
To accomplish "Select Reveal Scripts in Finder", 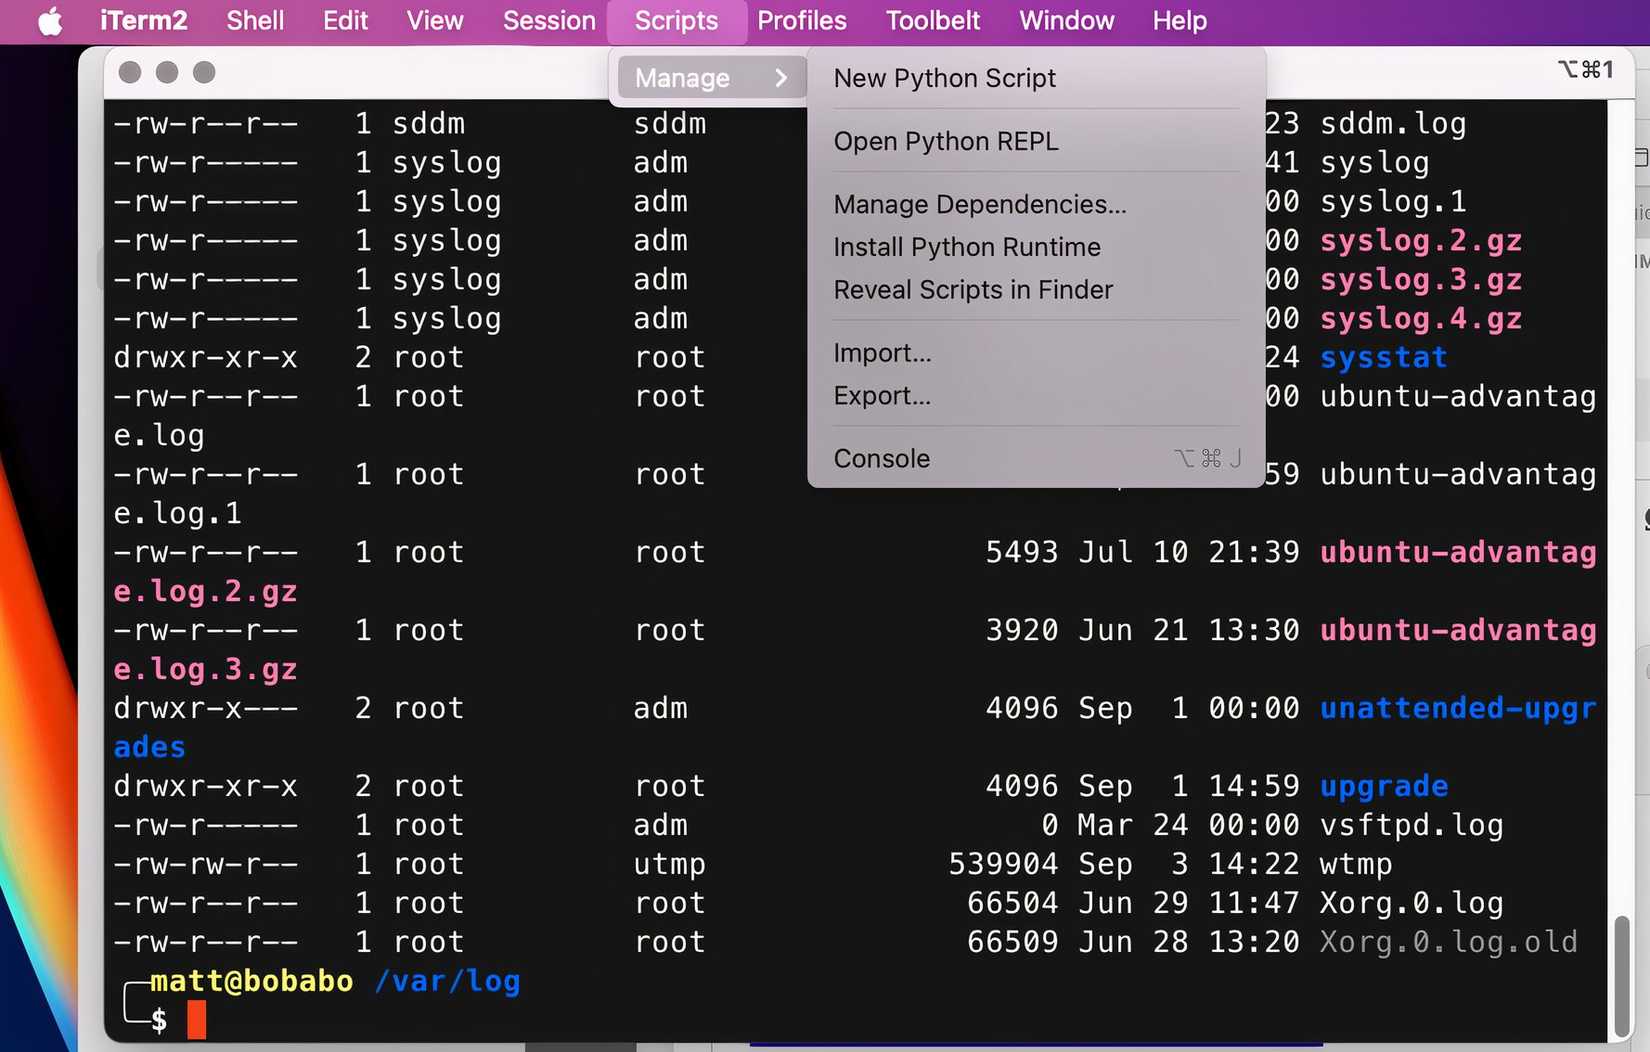I will 973,290.
